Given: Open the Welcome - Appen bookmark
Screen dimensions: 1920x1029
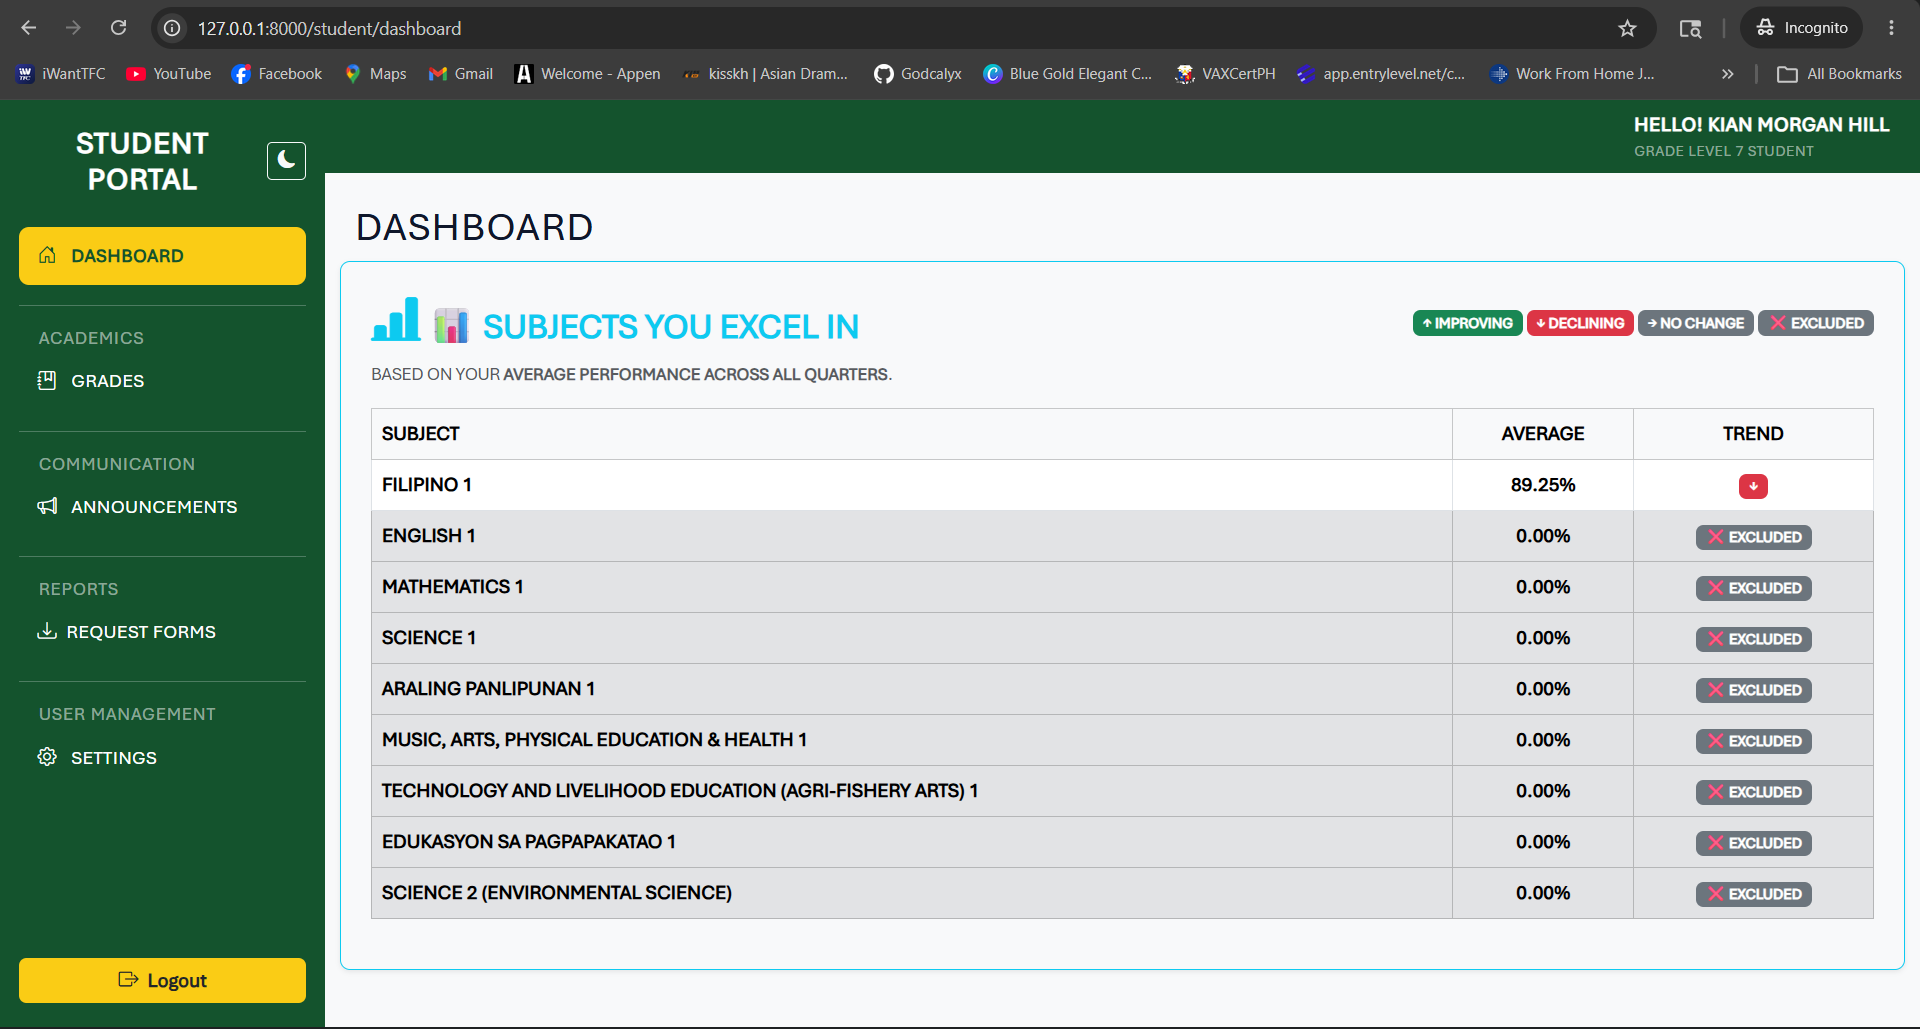Looking at the screenshot, I should point(587,74).
